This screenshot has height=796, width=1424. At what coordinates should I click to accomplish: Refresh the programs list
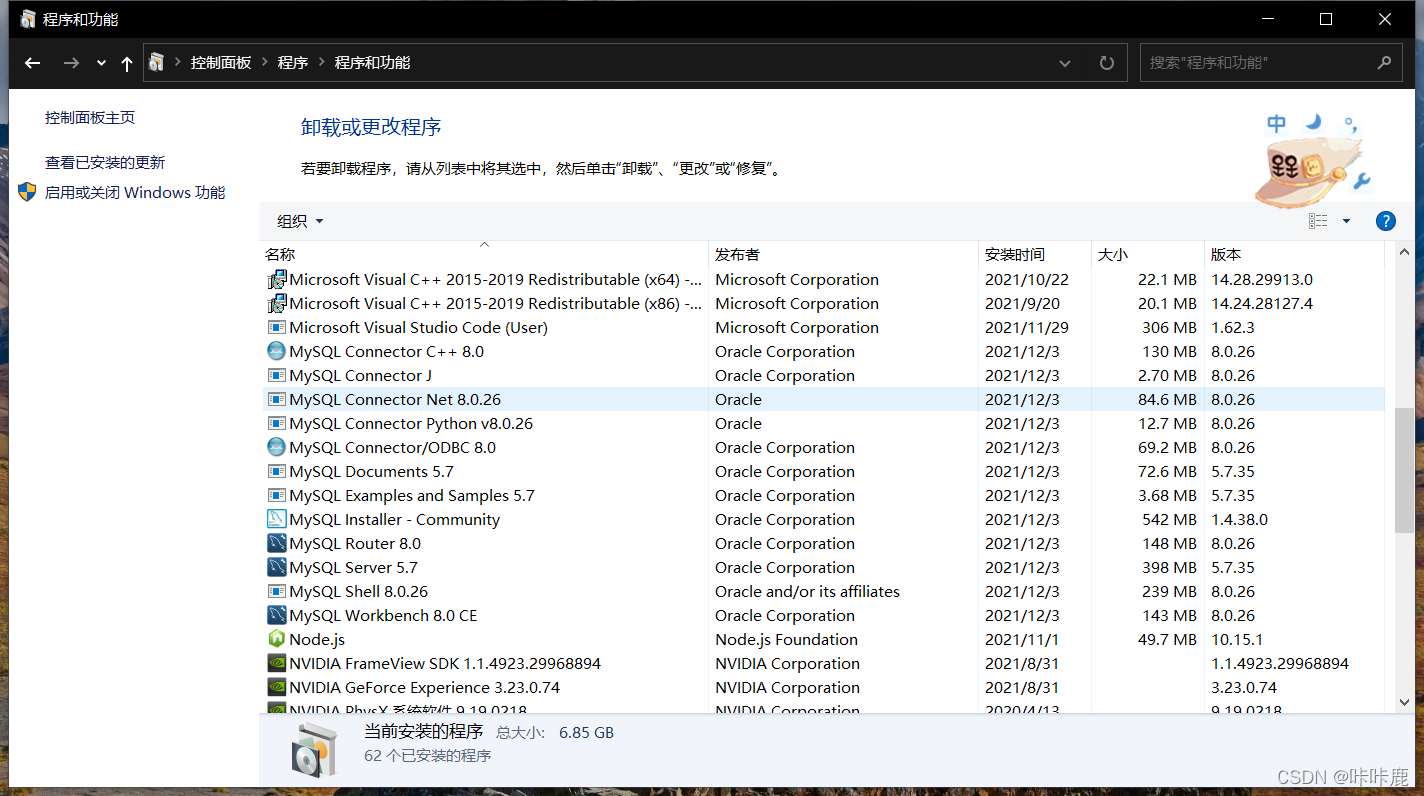pyautogui.click(x=1107, y=63)
